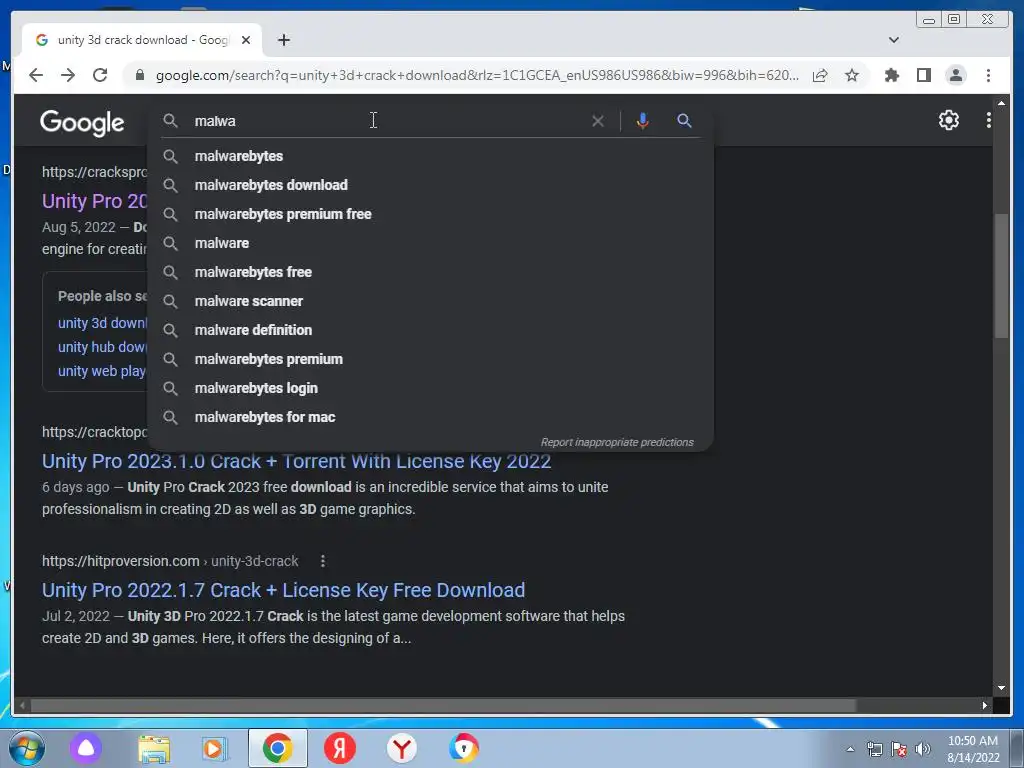
Task: Bookmark this page with the star icon
Action: 852,75
